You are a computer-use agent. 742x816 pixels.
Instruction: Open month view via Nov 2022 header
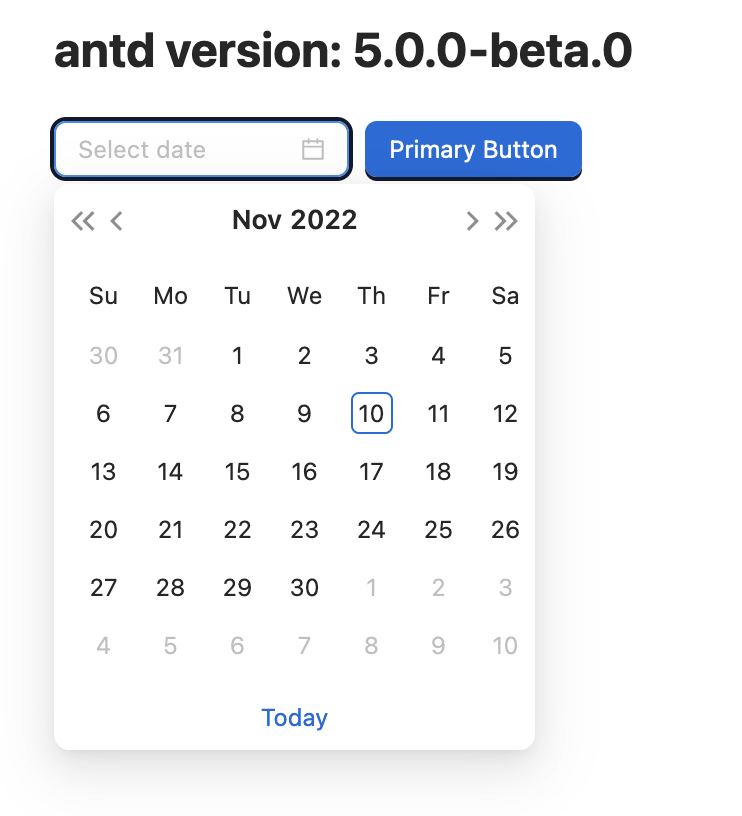[256, 220]
